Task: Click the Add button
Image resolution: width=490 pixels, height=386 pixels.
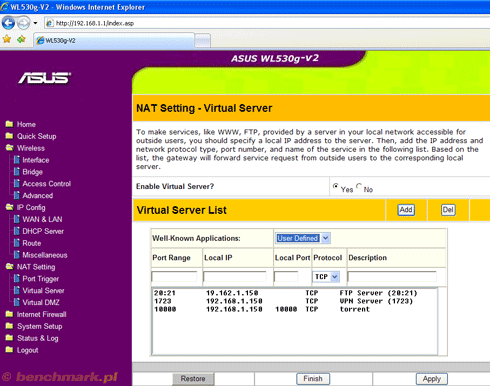Action: pyautogui.click(x=406, y=210)
